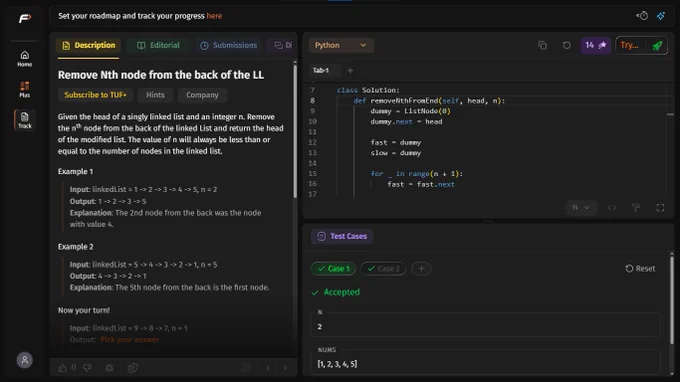Switch to the Description tab

coord(89,45)
